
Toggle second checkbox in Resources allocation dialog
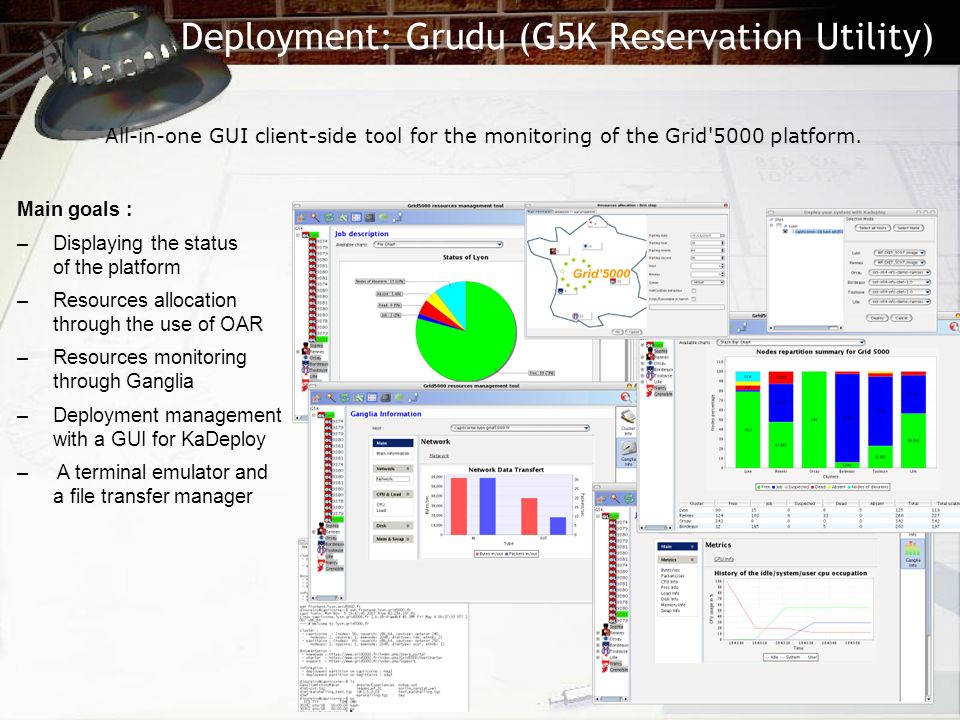[x=694, y=299]
